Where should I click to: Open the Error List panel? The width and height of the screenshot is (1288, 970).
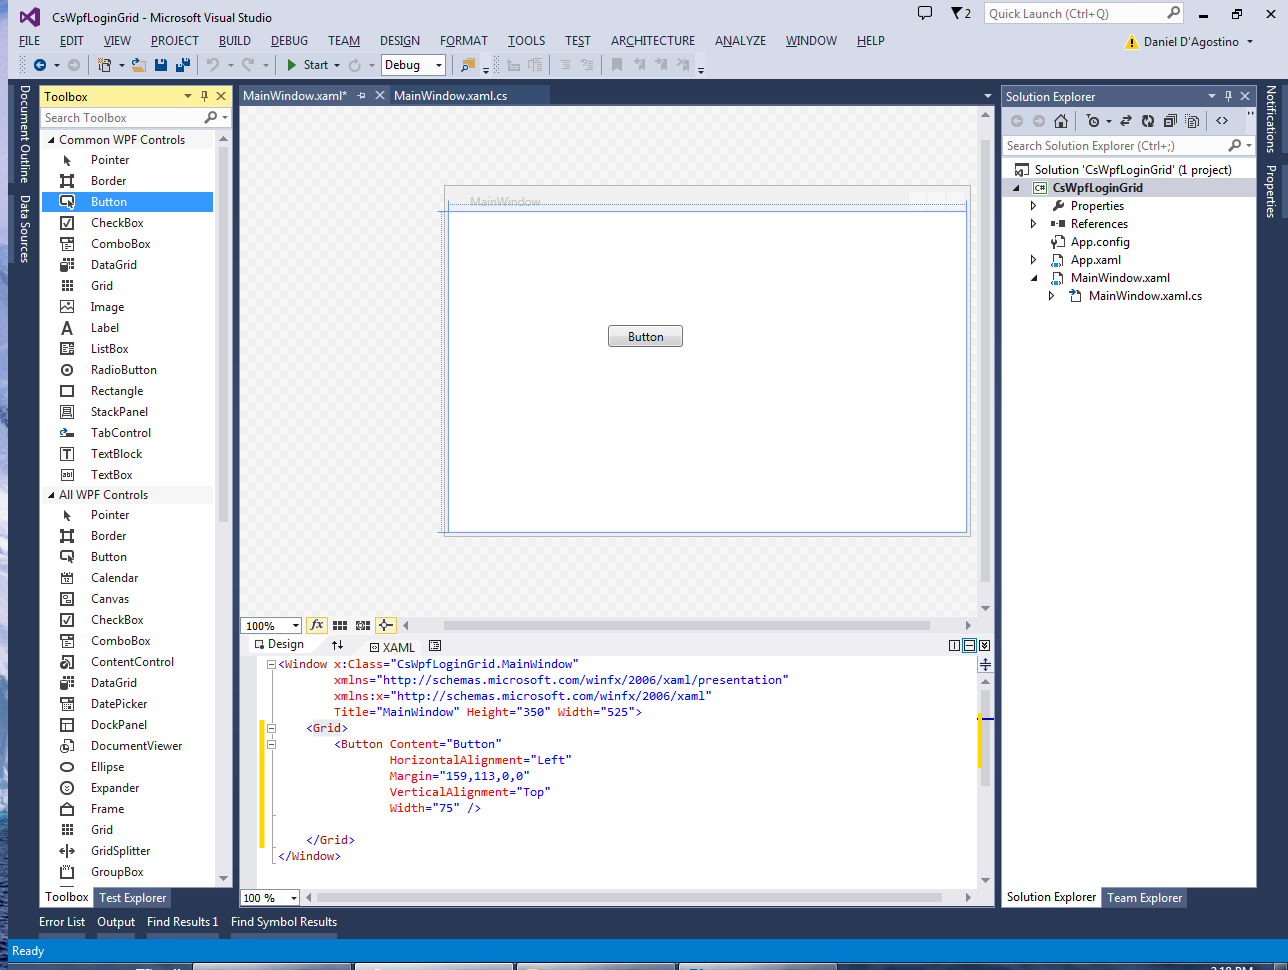point(62,922)
